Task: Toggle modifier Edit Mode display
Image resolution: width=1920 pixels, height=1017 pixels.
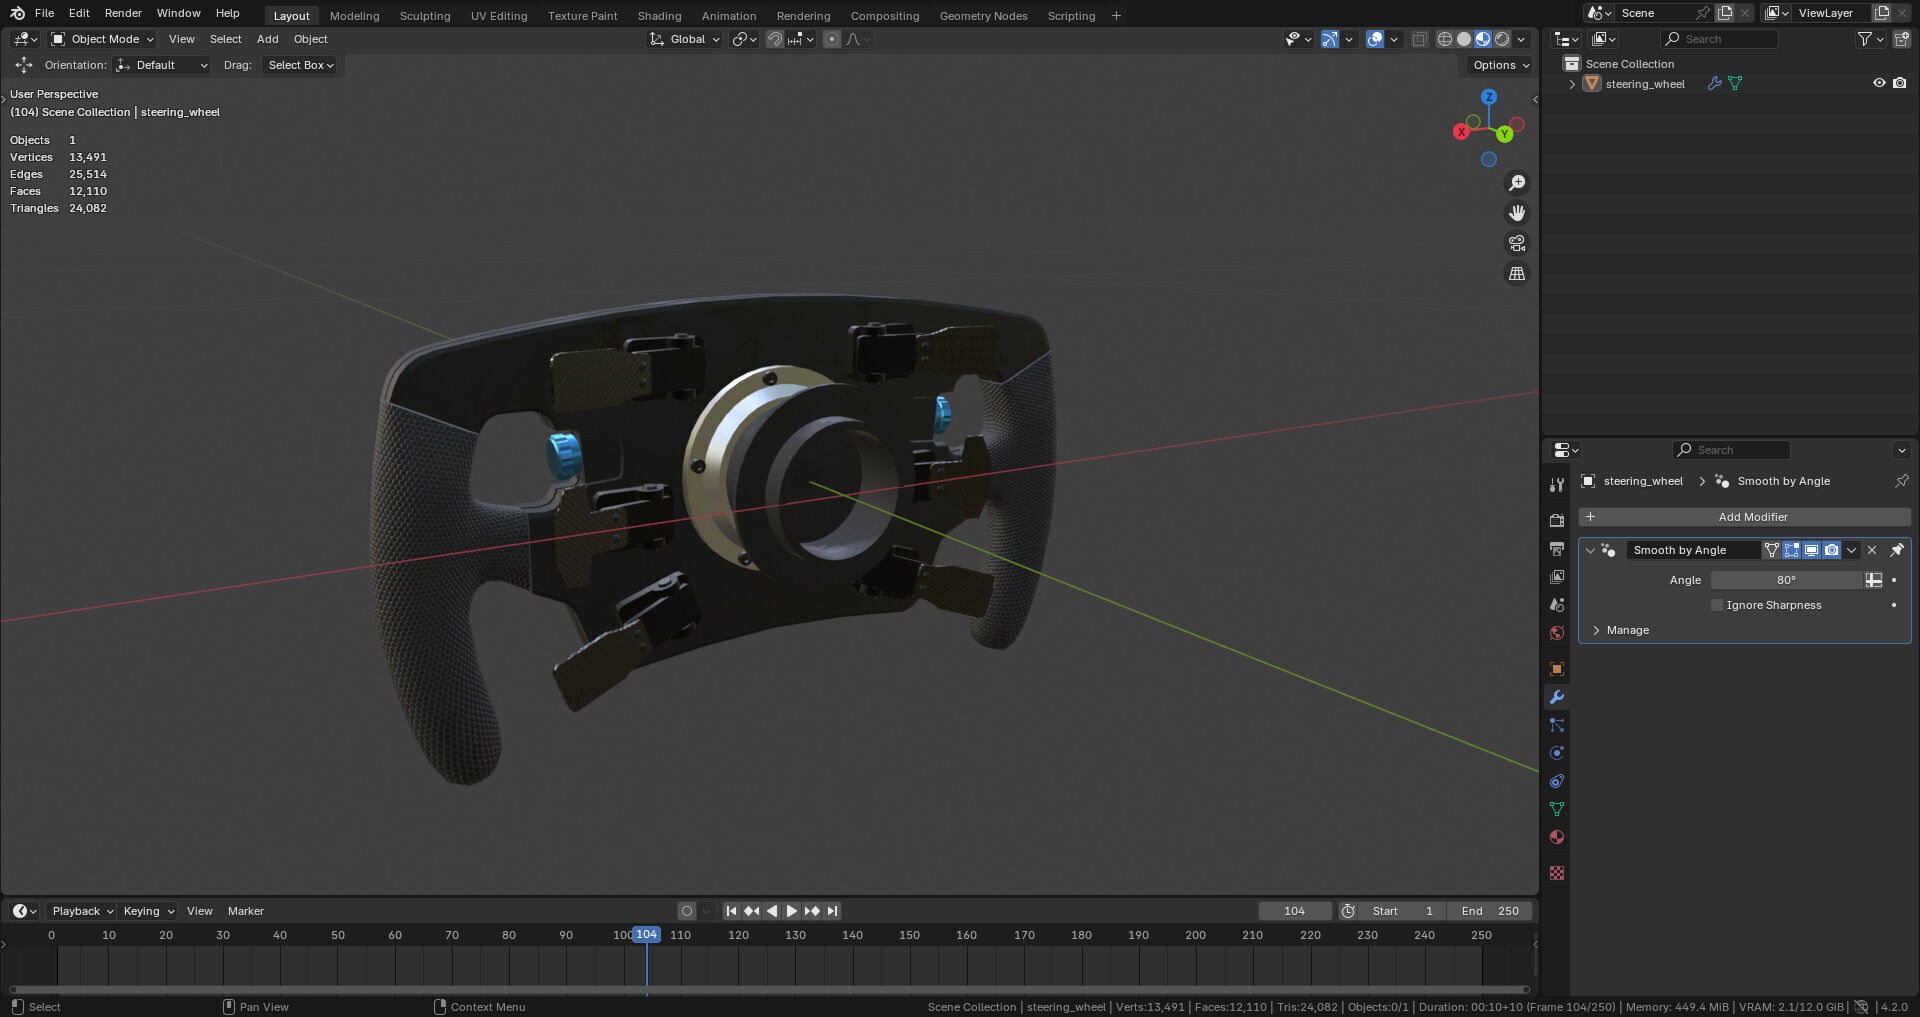Action: (x=1791, y=550)
